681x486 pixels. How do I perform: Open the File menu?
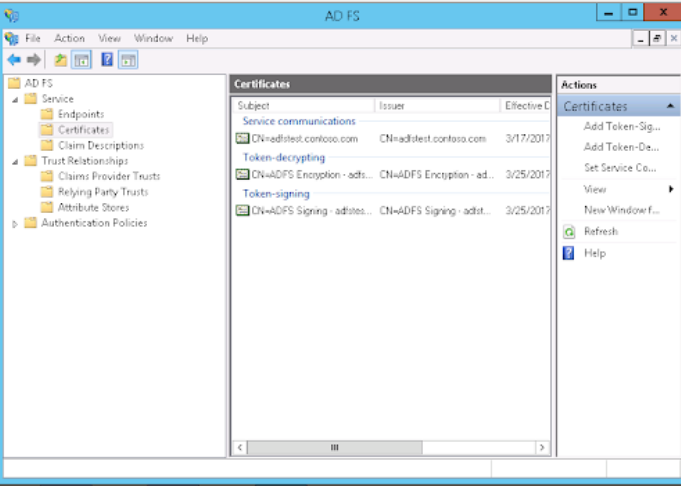33,39
